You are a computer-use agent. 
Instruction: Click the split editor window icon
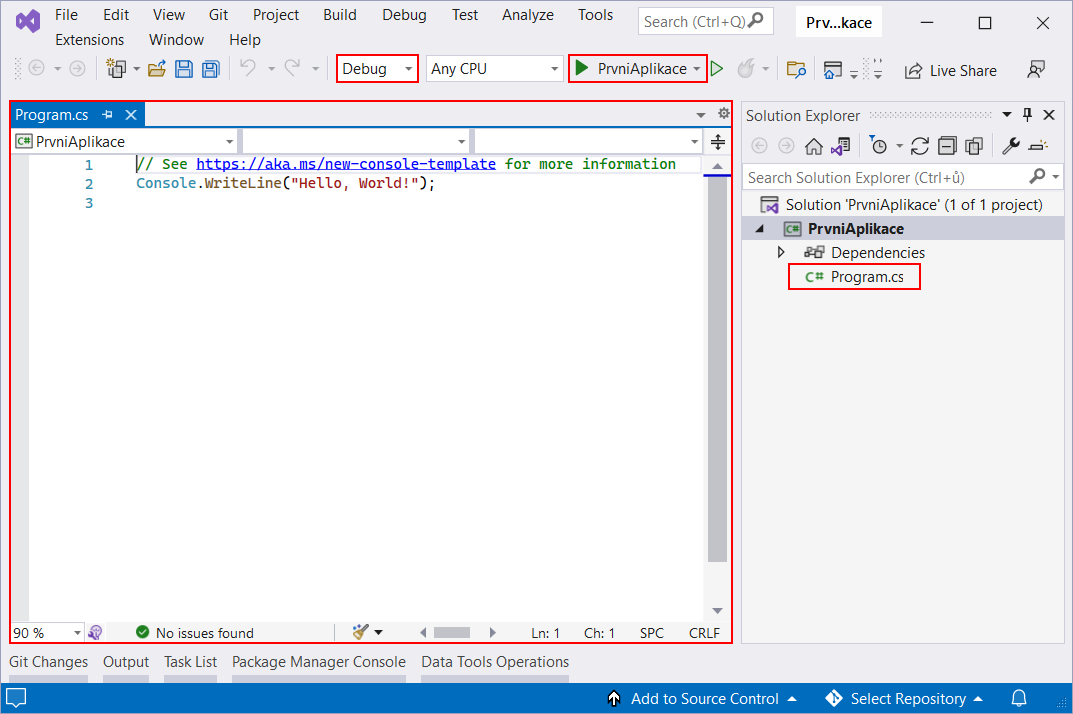(x=717, y=142)
